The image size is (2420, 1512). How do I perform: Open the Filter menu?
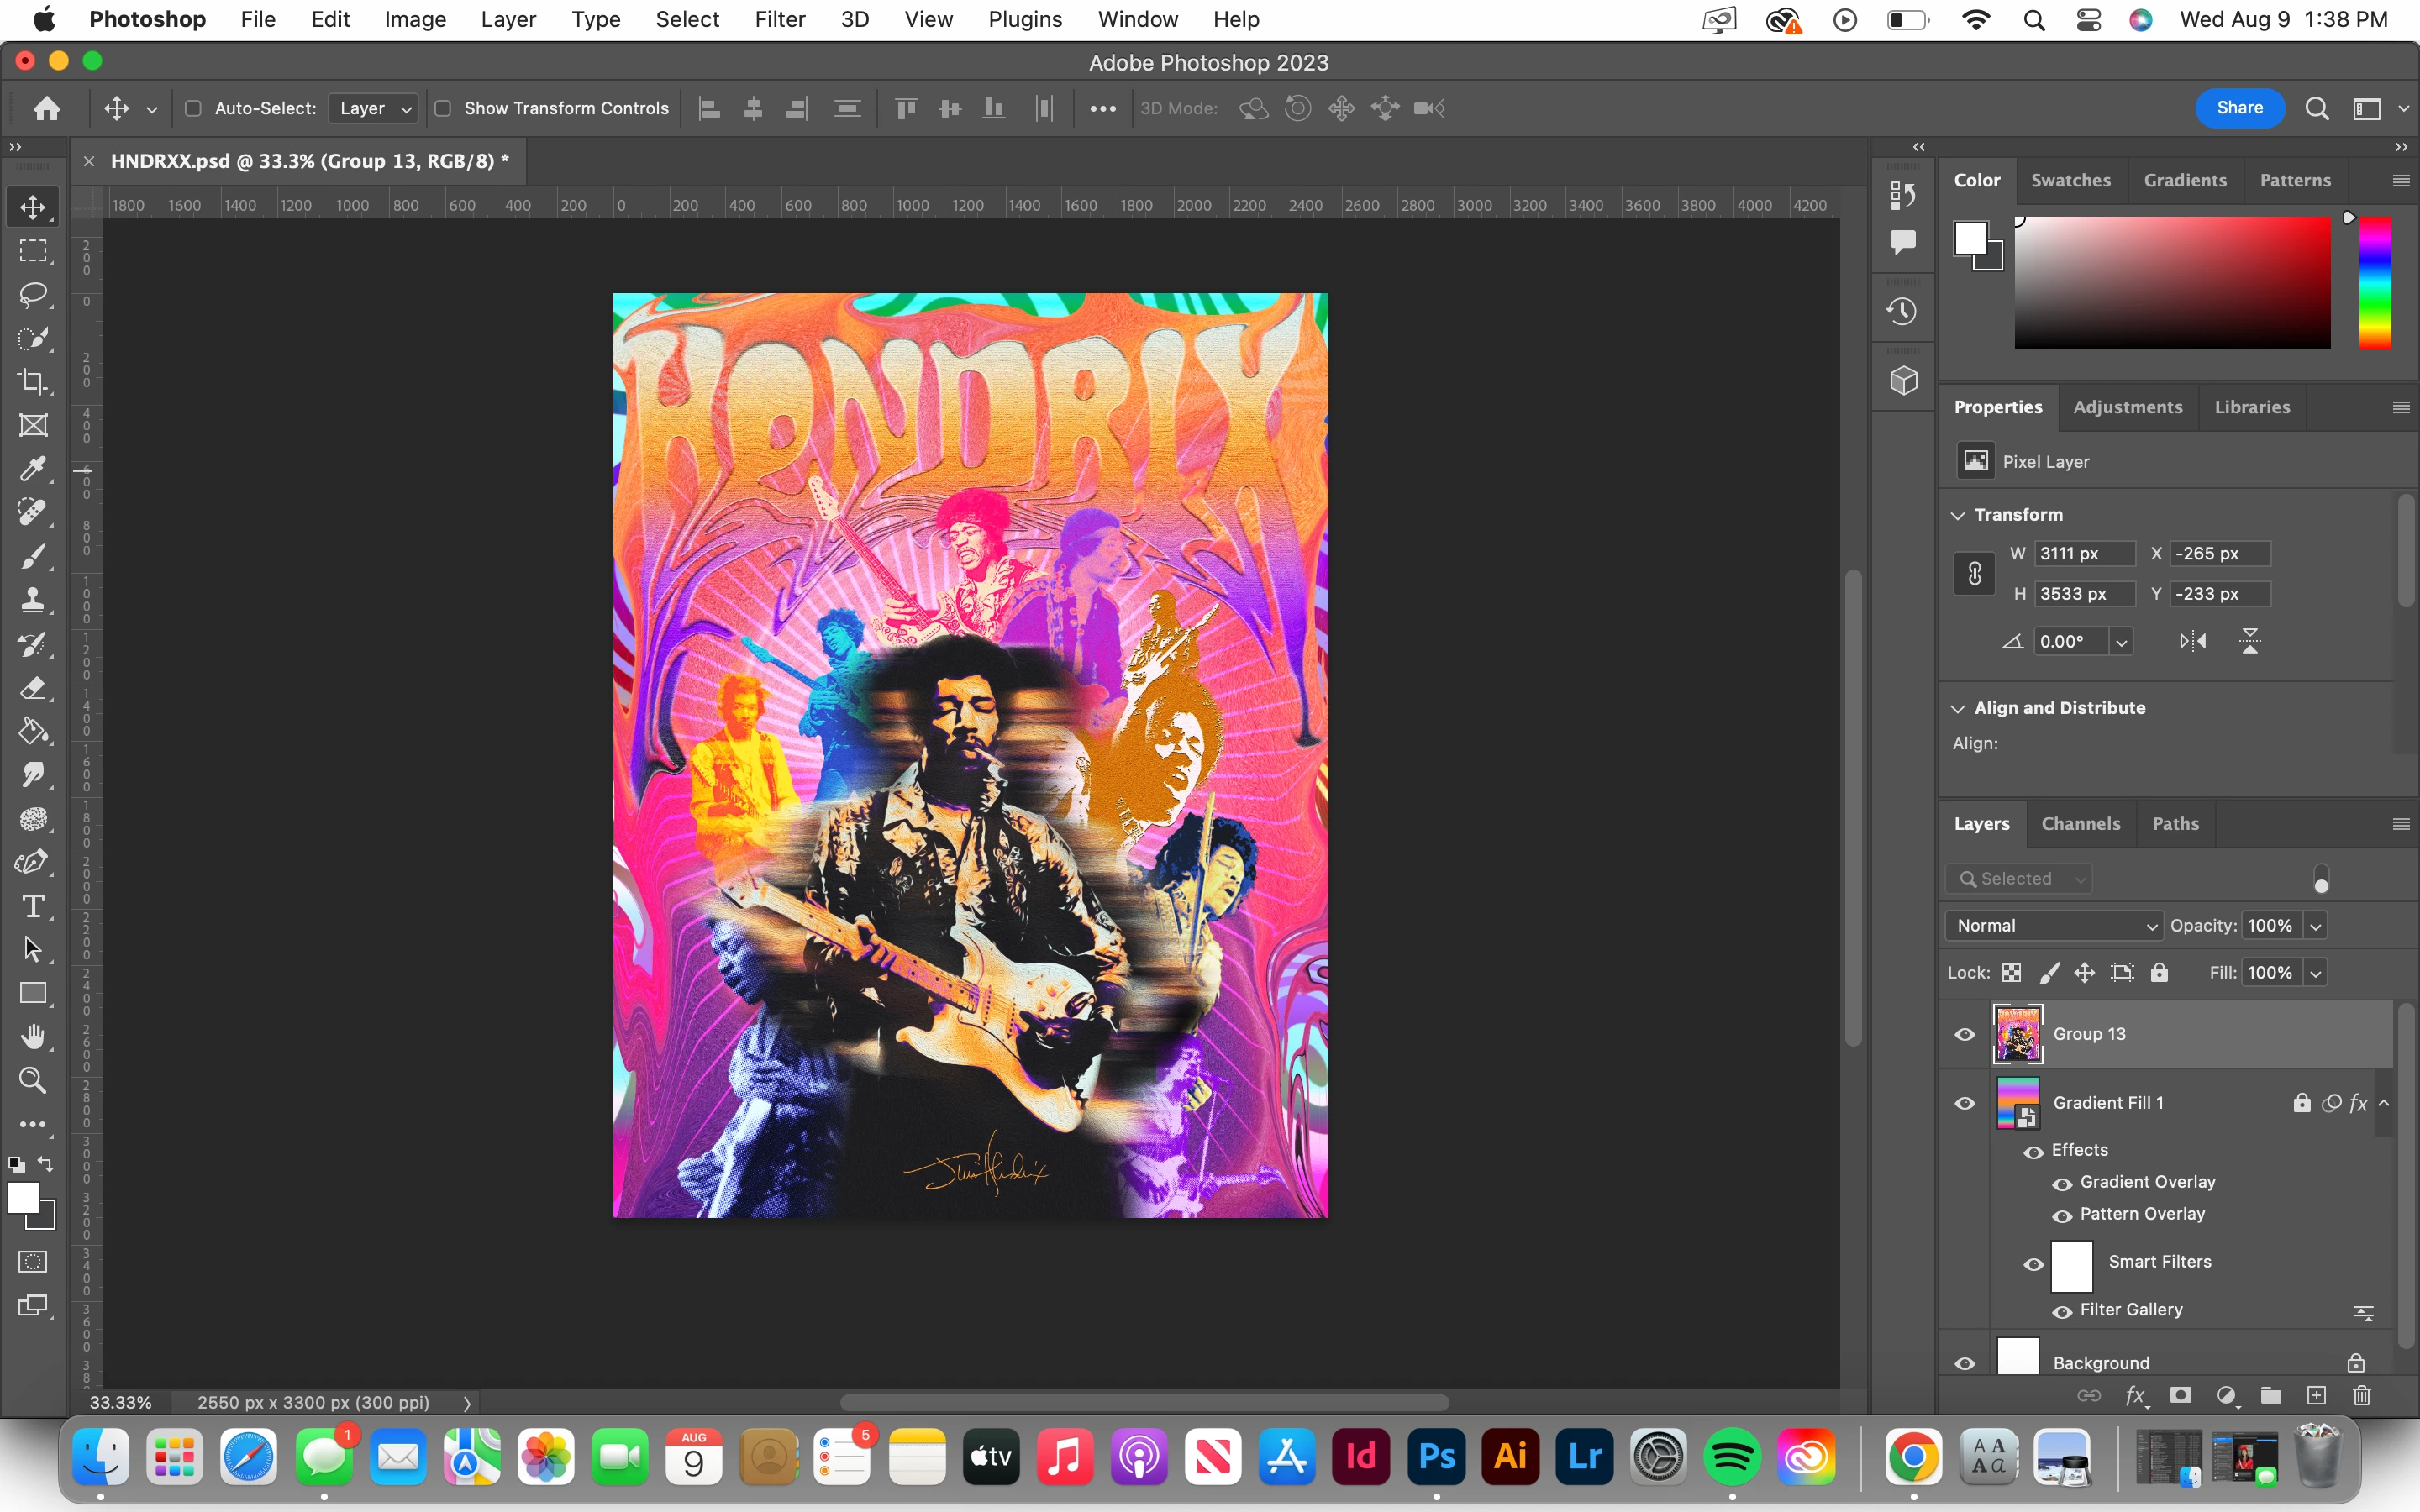[x=779, y=19]
